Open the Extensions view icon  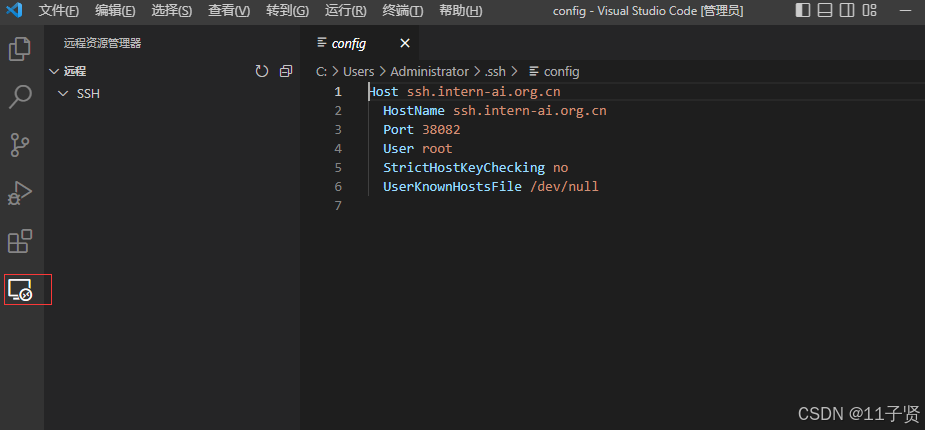tap(19, 241)
